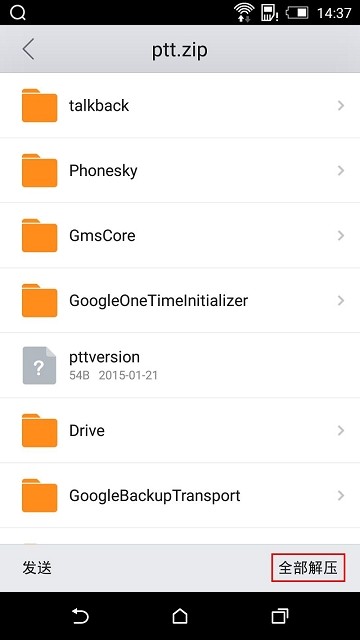This screenshot has width=360, height=640.
Task: Tap the back arrow beside ptt.zip
Action: 28,50
